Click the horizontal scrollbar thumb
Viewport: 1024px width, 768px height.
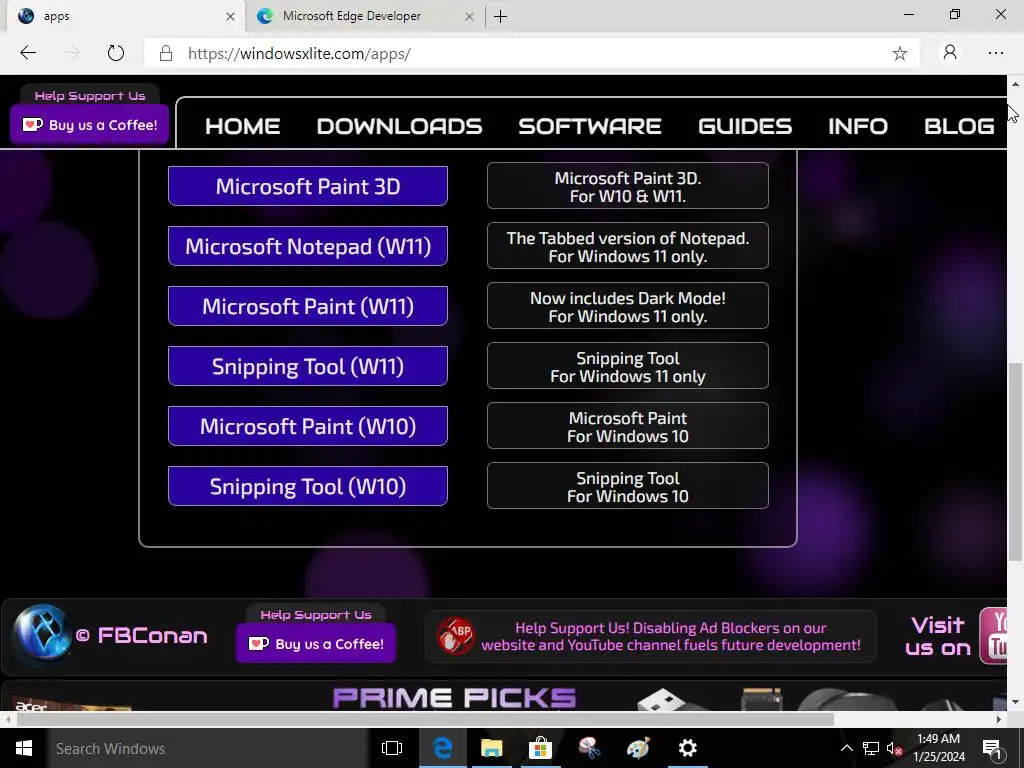[x=425, y=720]
